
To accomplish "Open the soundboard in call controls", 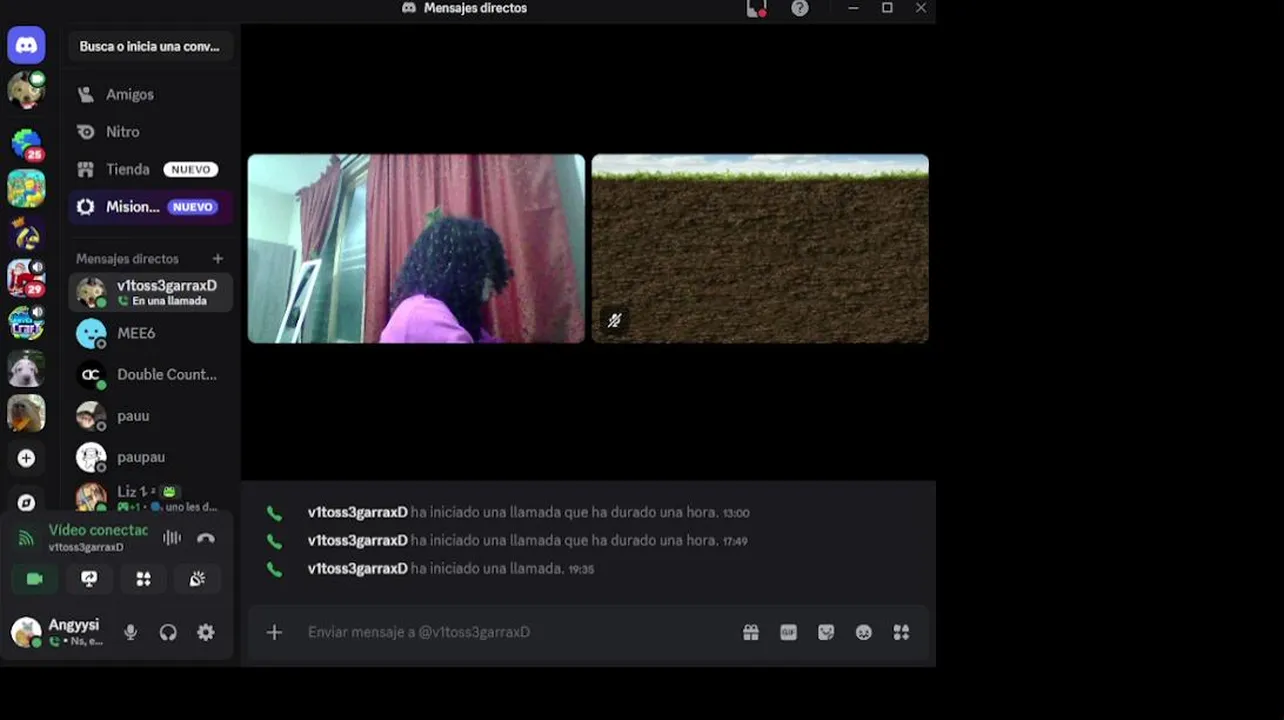I will point(197,579).
